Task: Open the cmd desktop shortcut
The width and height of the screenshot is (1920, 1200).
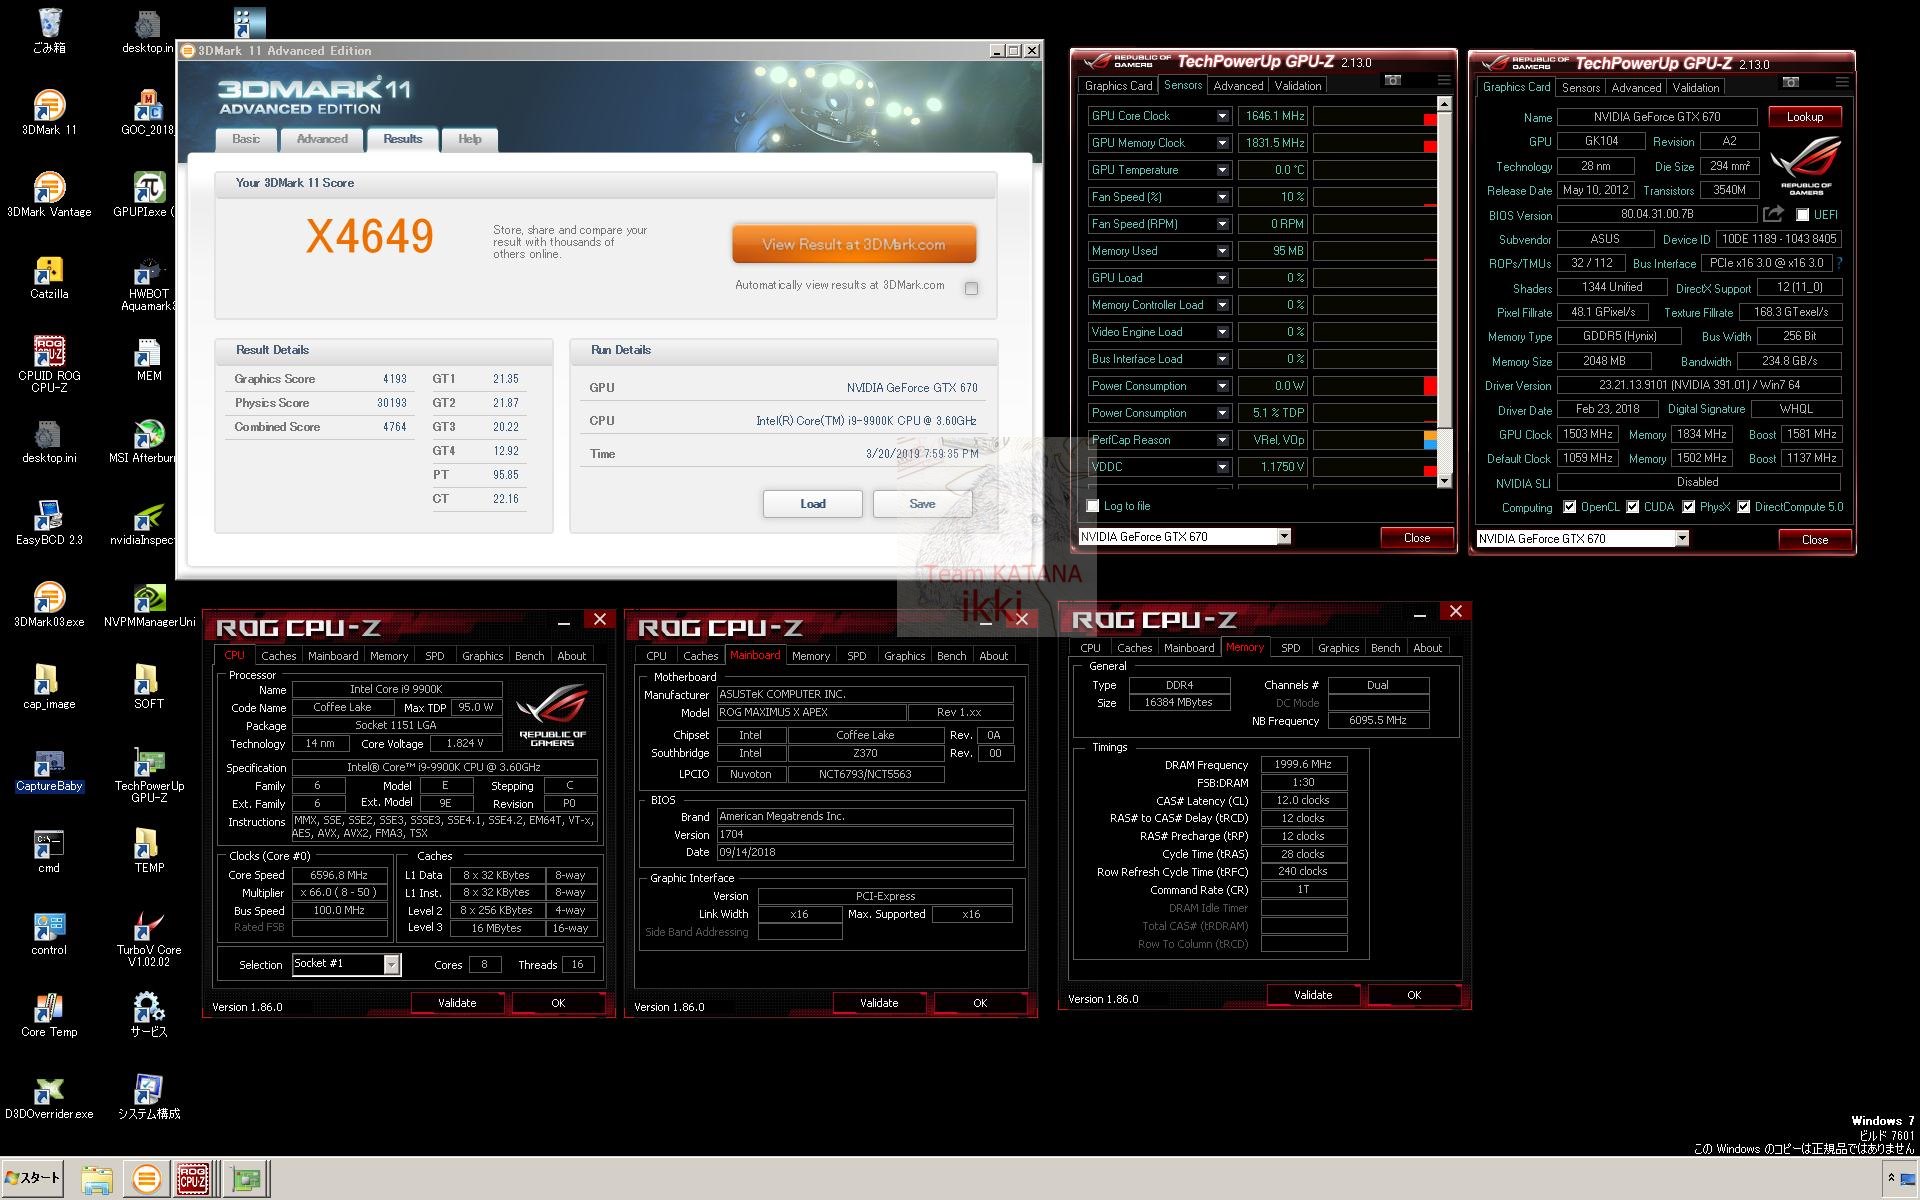Action: click(49, 851)
